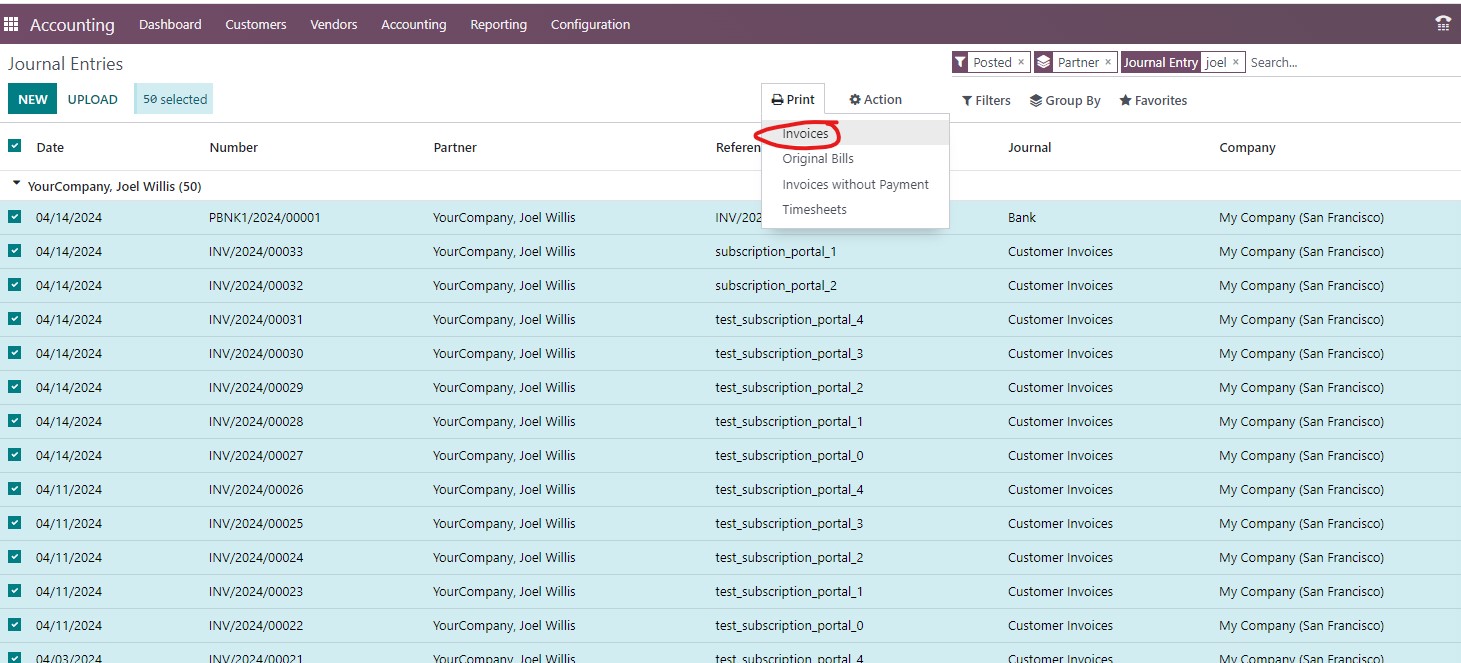Open the Action dropdown
Image resolution: width=1461 pixels, height=663 pixels.
[x=876, y=100]
